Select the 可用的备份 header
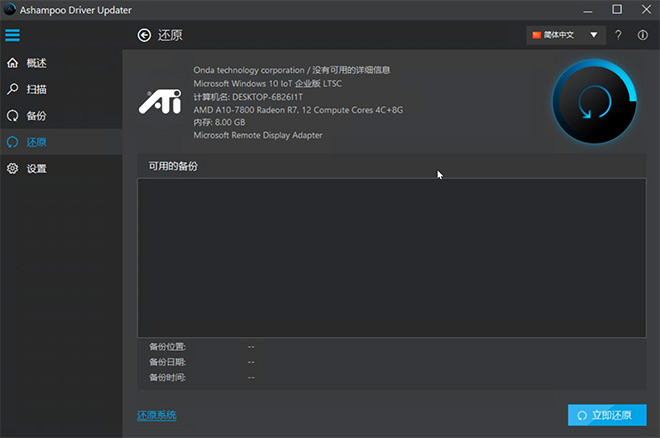 point(173,166)
